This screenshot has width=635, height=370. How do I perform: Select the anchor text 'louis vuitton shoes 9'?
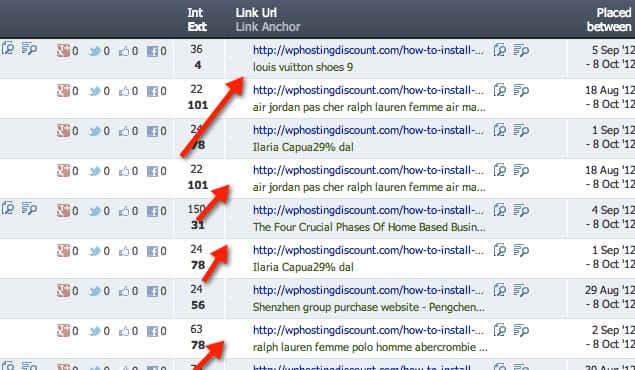(303, 67)
